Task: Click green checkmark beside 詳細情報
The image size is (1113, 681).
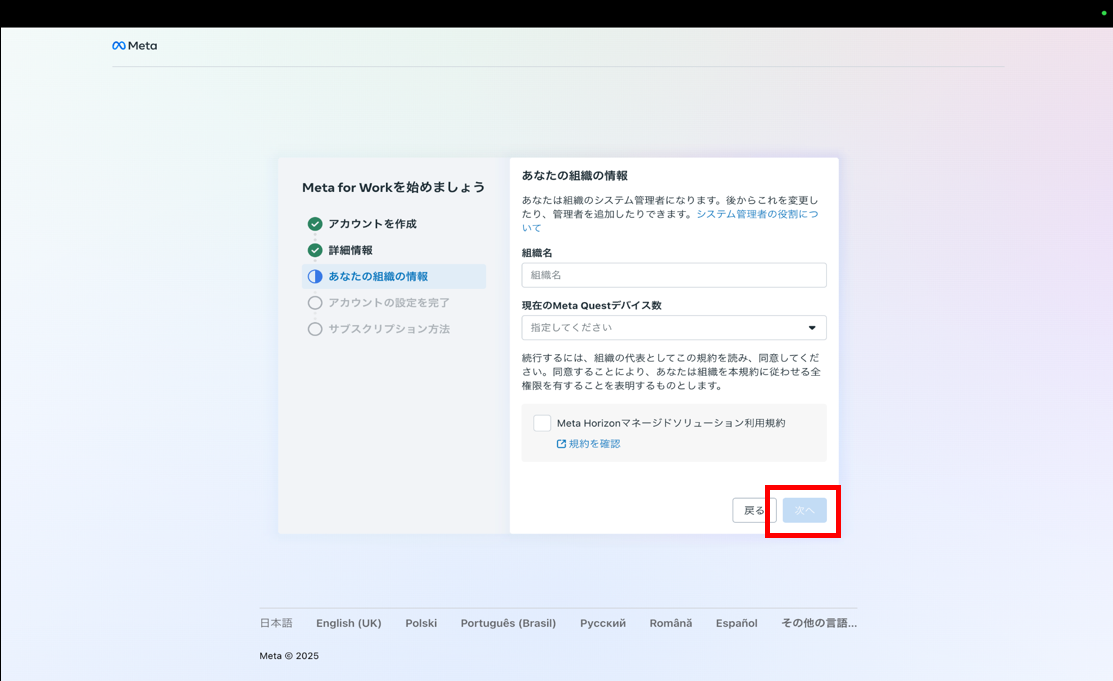Action: pos(315,250)
